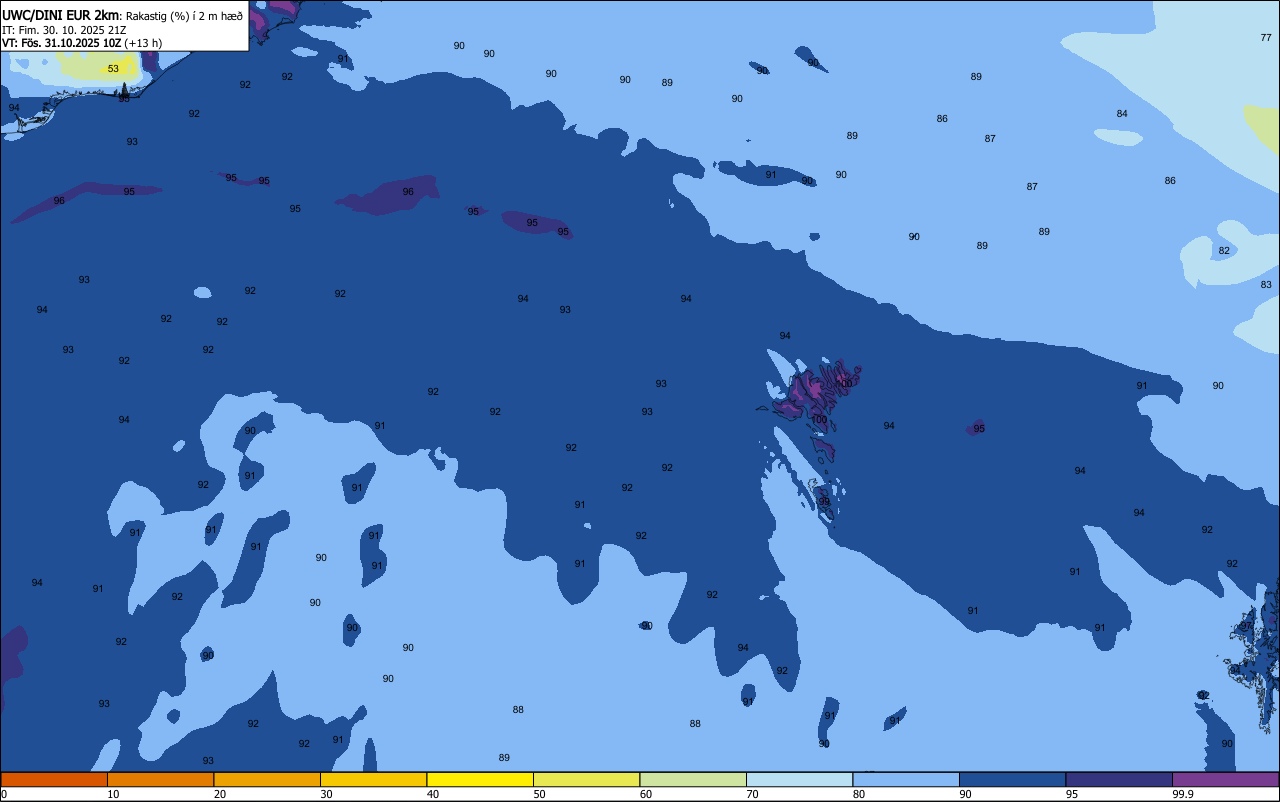Click the 83 value near right edge
Screen dimensions: 1280x802
(1266, 285)
